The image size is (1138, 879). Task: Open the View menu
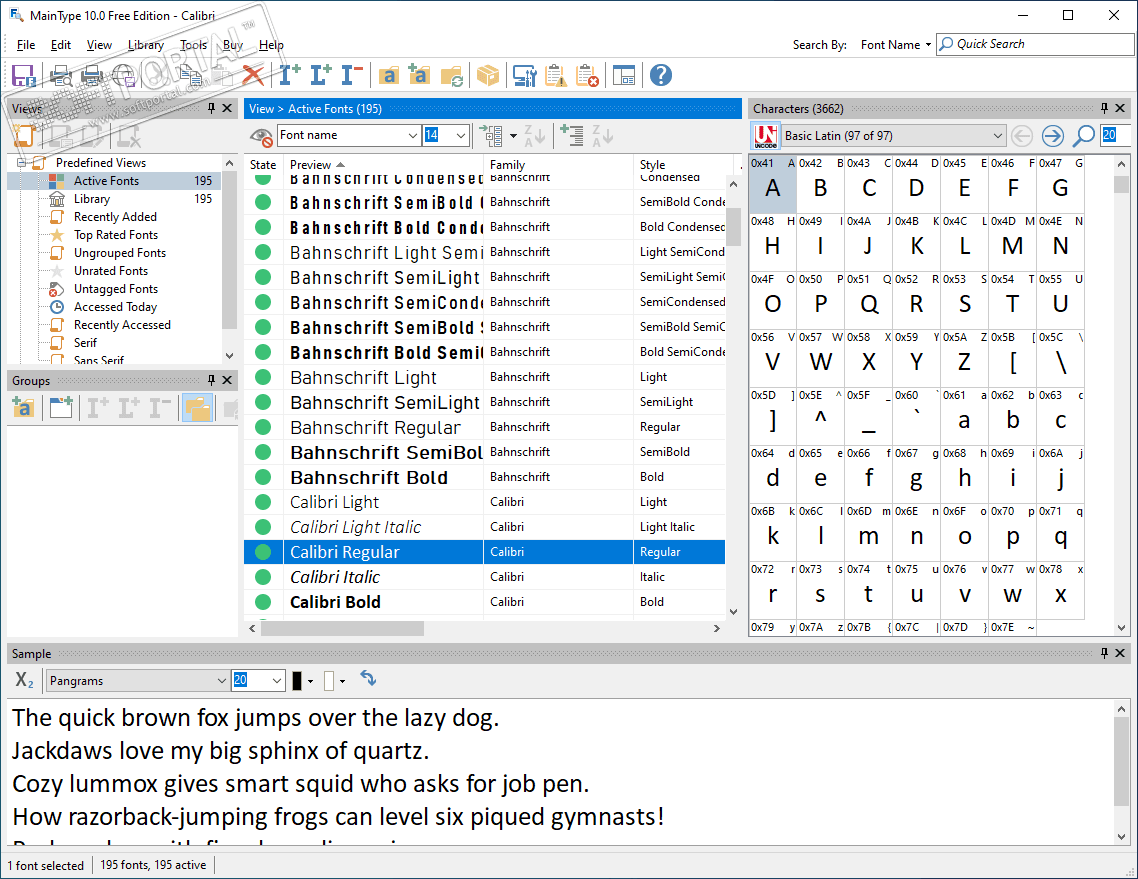[99, 45]
